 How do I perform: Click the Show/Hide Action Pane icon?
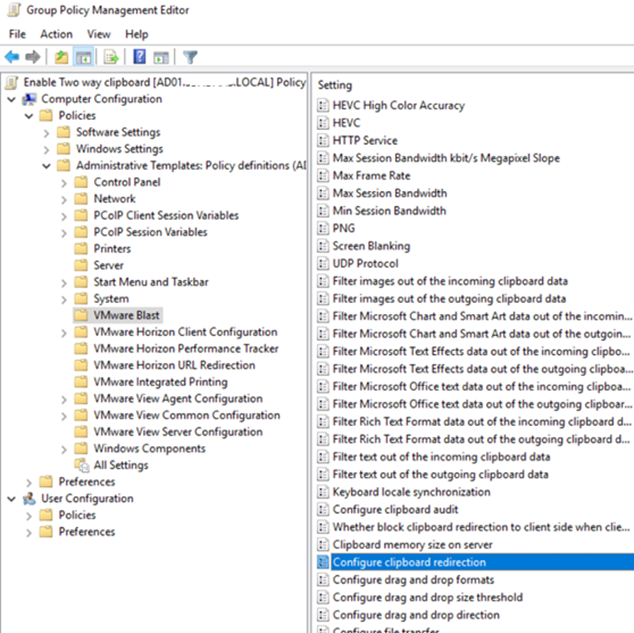(161, 57)
